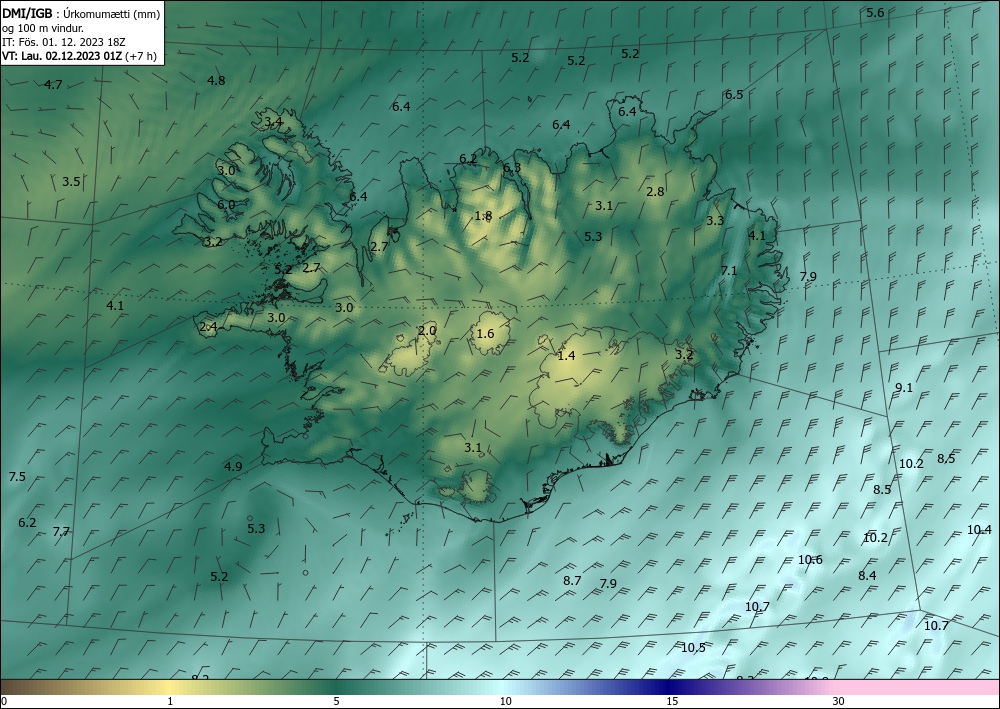Viewport: 1000px width, 709px height.
Task: Click the 2.4 value on the western peninsula
Action: 209,327
